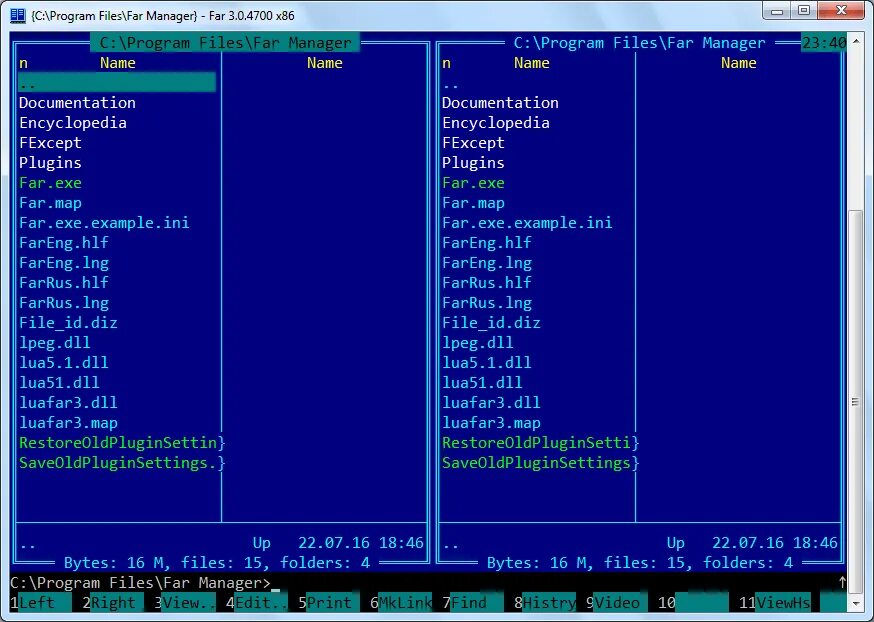Image resolution: width=874 pixels, height=622 pixels.
Task: Select lpeg.dll in the left panel
Action: tap(55, 343)
